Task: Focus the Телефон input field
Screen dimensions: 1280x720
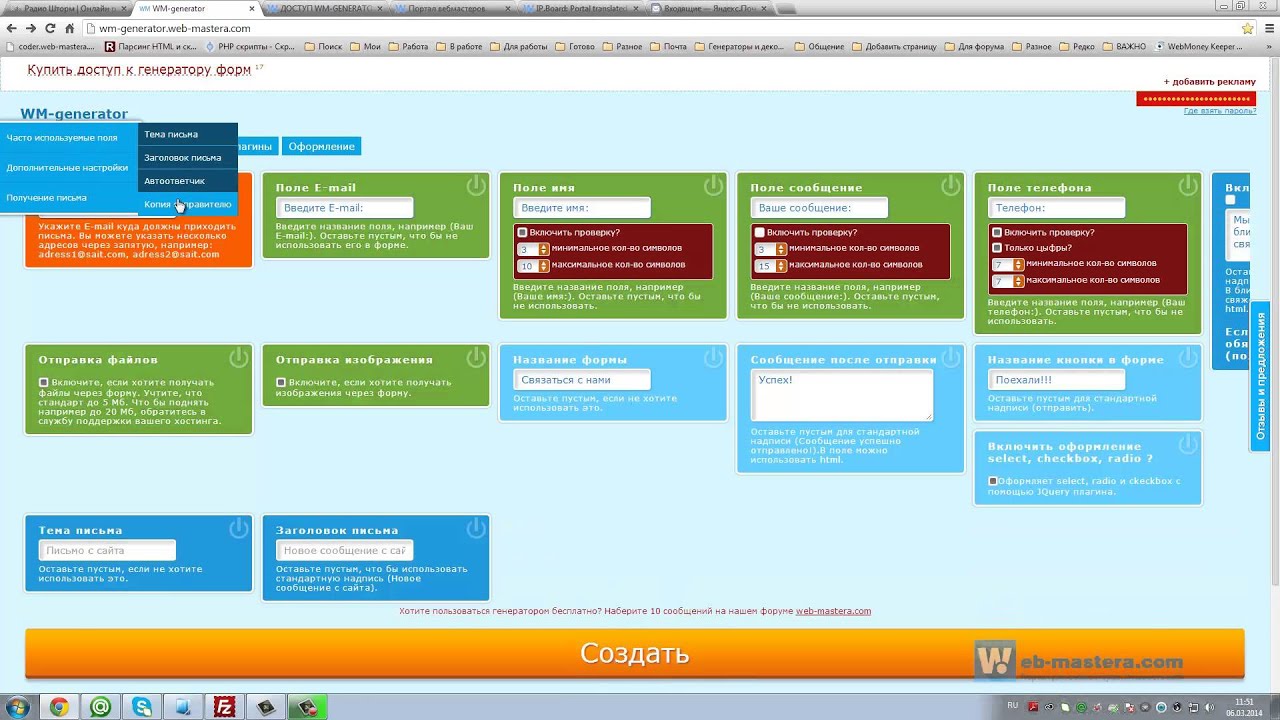Action: tap(1057, 208)
